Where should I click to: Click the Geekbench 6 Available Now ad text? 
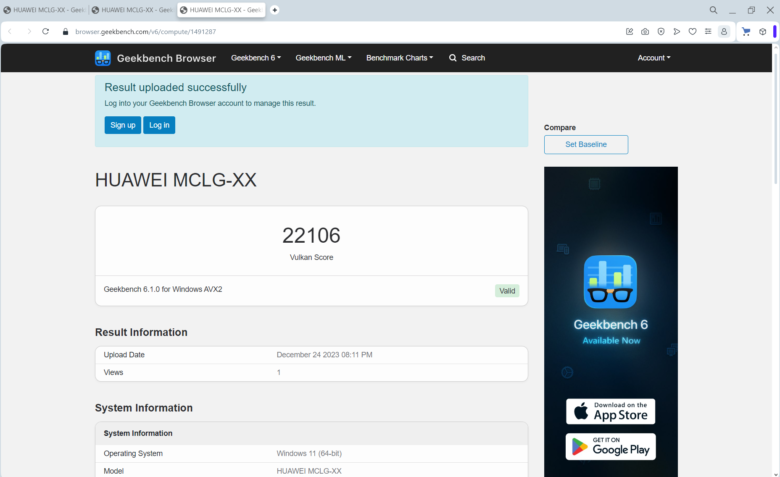tap(611, 332)
